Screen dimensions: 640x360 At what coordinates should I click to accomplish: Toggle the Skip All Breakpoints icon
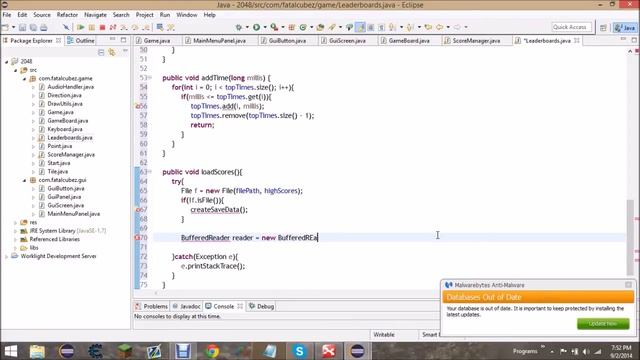tap(66, 27)
